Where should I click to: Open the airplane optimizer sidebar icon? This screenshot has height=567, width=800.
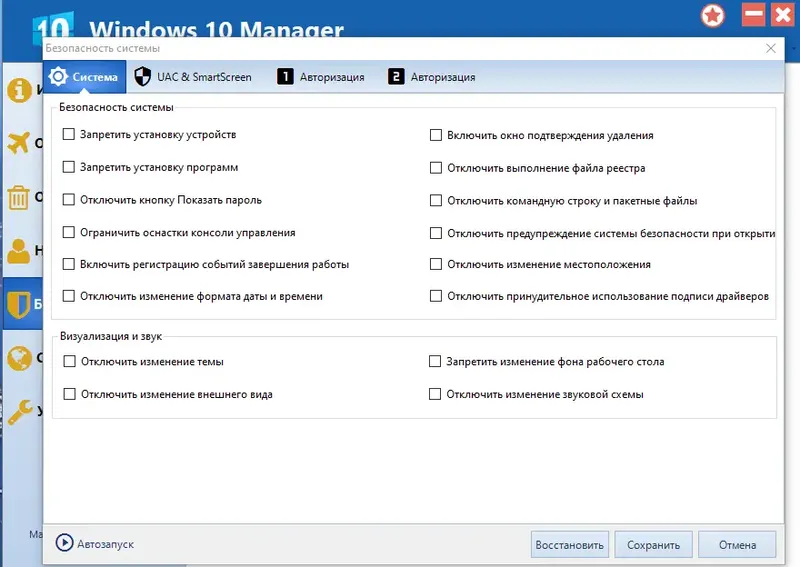tap(19, 142)
